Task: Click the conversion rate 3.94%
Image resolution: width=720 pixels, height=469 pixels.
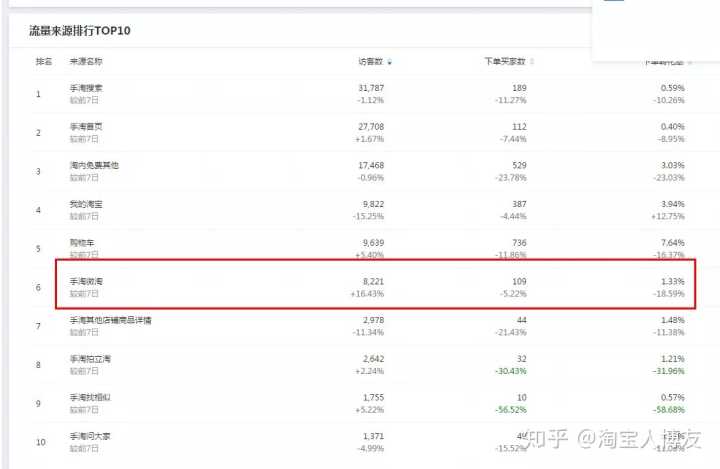Action: 673,204
